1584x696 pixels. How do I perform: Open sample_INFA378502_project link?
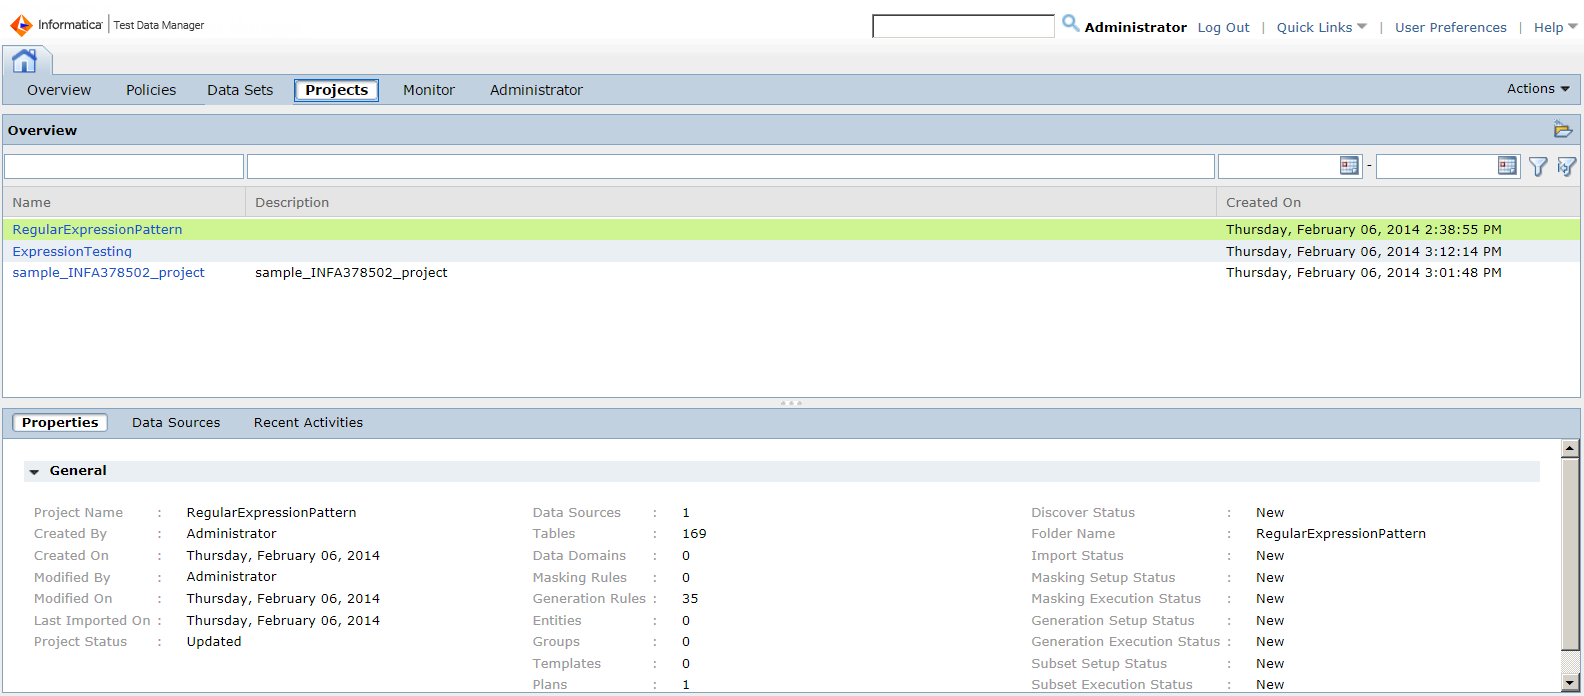coord(108,273)
